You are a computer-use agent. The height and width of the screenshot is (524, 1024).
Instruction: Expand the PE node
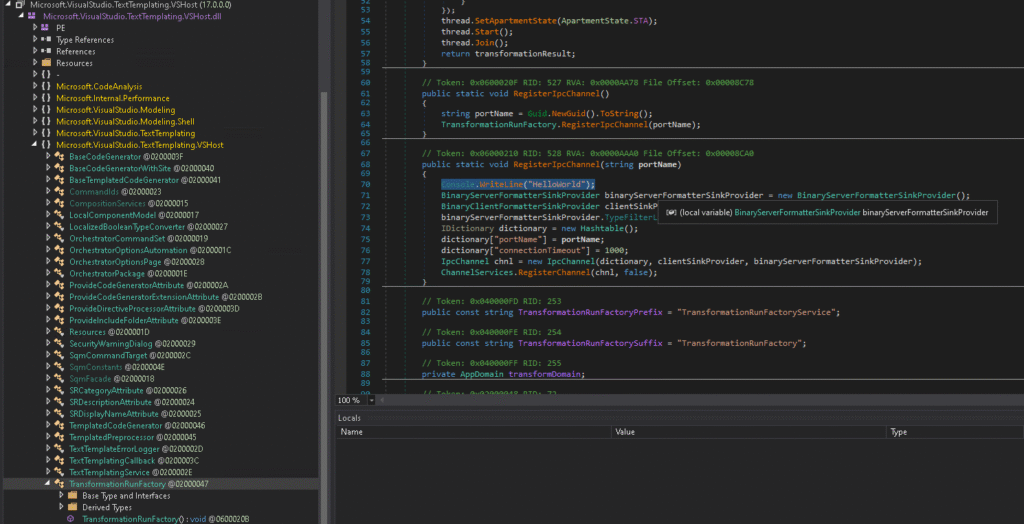click(35, 28)
